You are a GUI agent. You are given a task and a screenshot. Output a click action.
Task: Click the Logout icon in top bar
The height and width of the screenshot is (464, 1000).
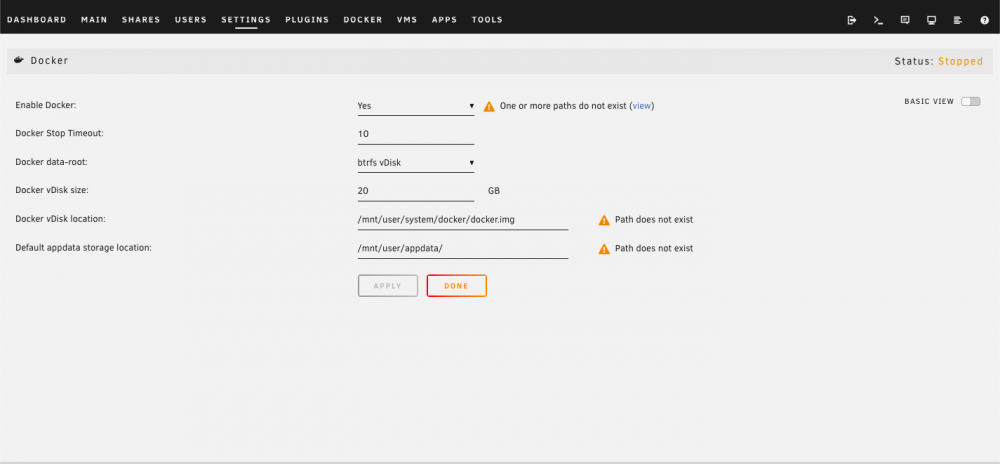[851, 20]
